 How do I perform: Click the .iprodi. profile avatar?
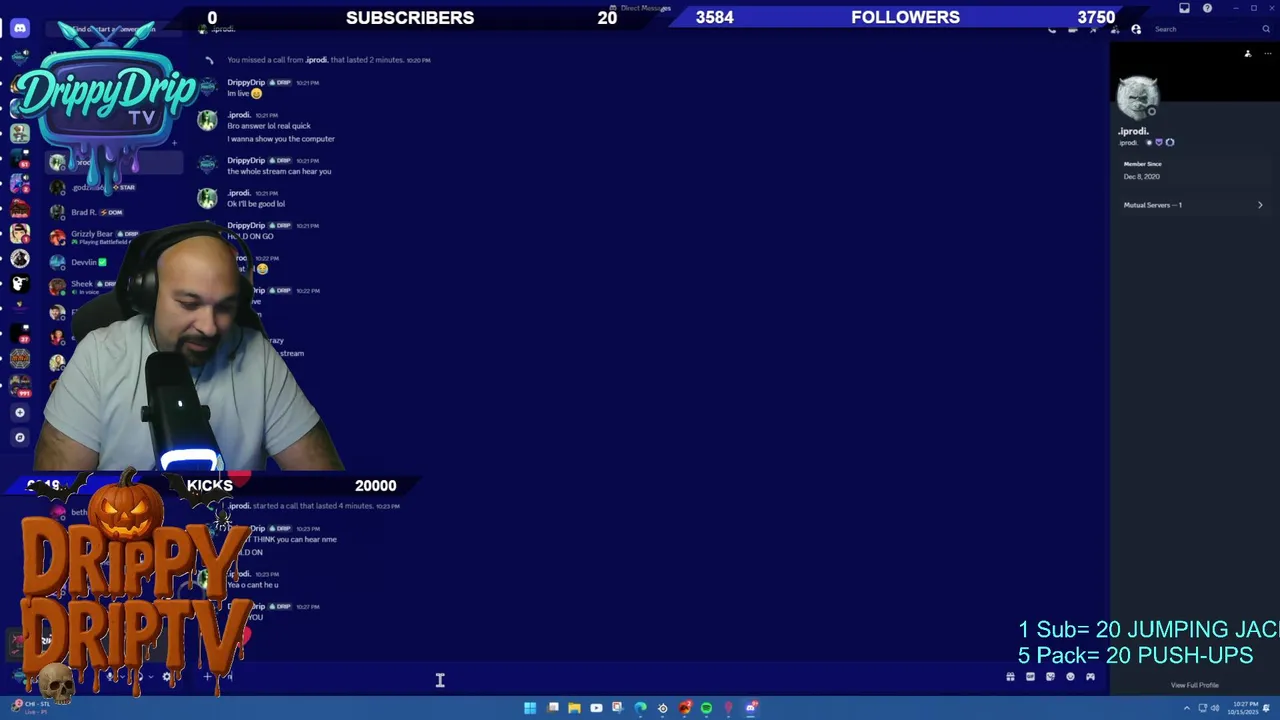tap(1137, 98)
